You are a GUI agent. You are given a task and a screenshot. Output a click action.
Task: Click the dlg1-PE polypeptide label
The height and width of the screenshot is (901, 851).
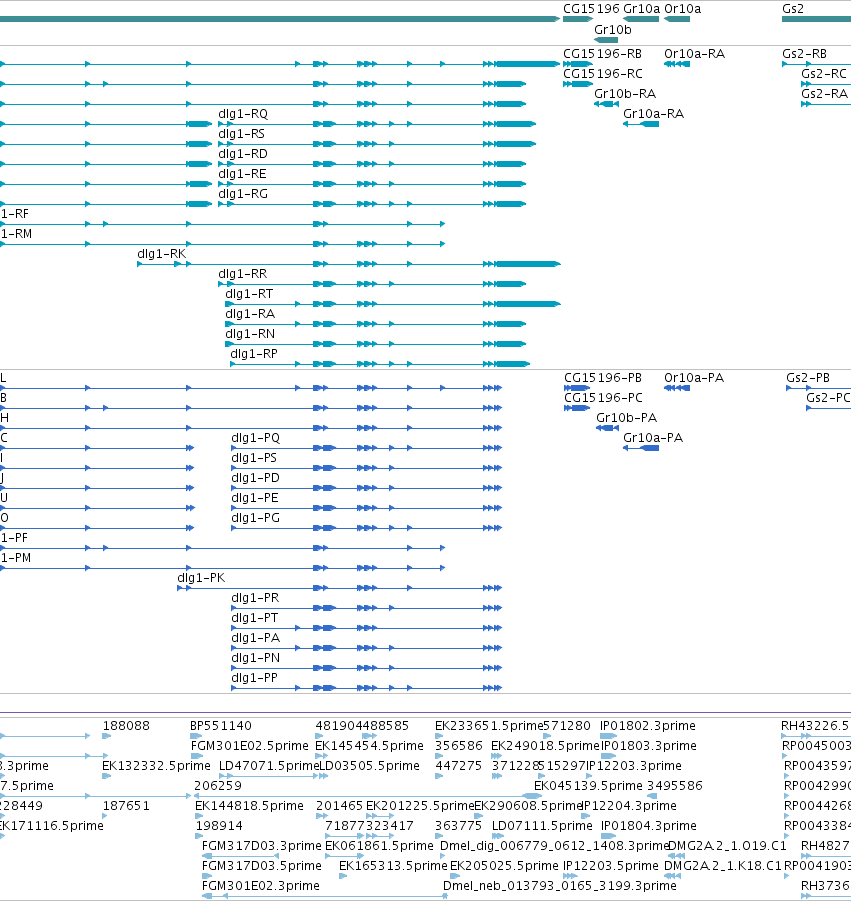click(x=255, y=498)
